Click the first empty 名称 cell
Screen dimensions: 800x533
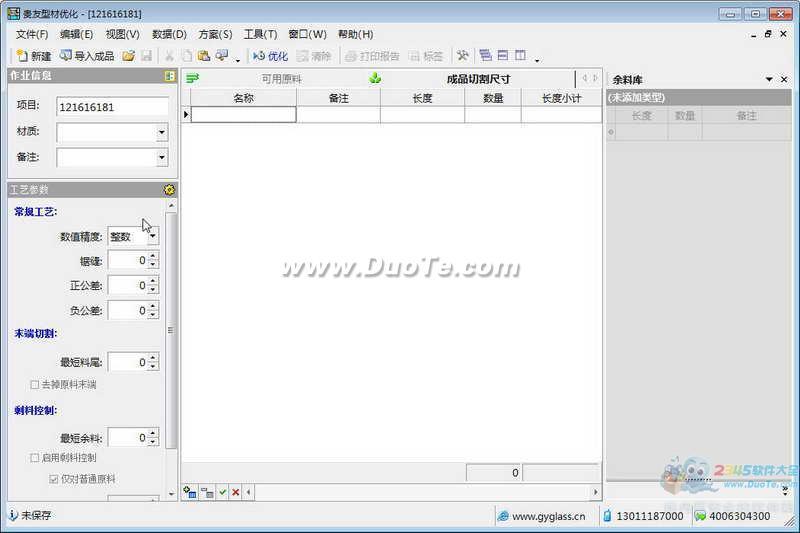point(243,115)
